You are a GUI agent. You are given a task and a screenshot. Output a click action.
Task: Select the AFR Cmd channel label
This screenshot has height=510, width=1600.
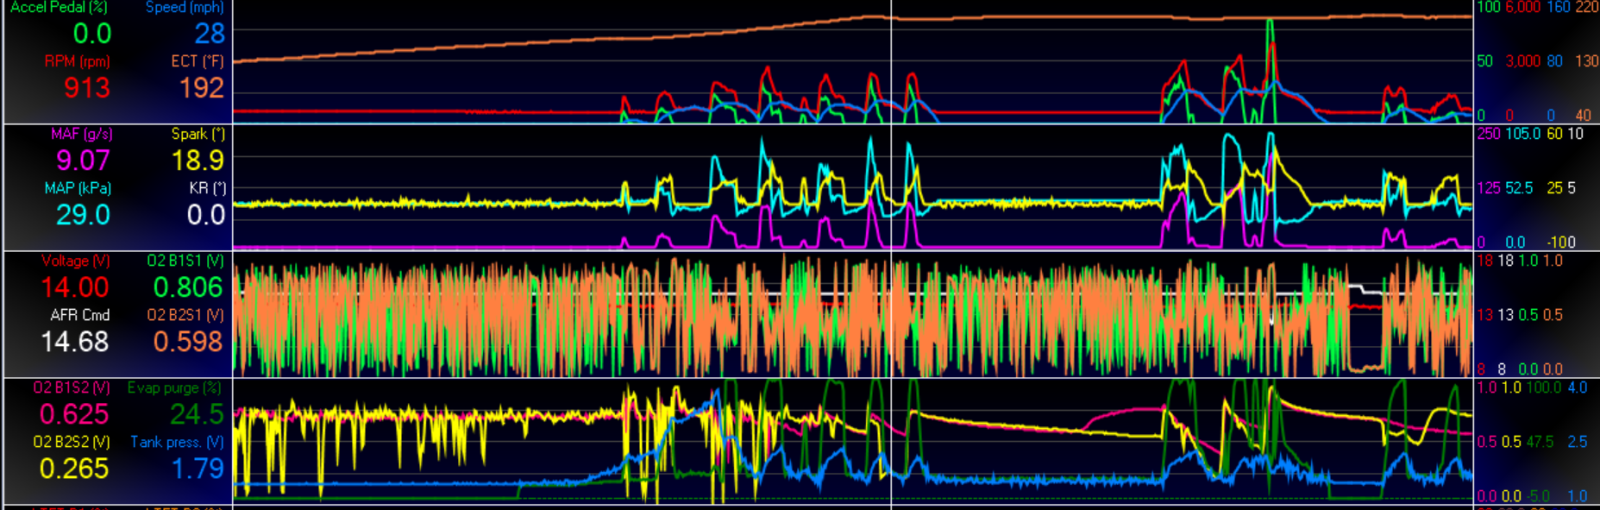(80, 315)
